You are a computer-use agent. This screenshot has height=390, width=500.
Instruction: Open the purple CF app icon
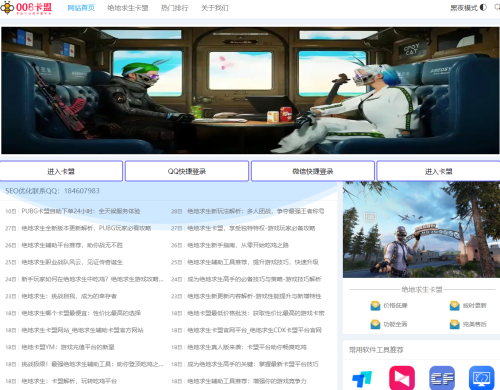(442, 378)
